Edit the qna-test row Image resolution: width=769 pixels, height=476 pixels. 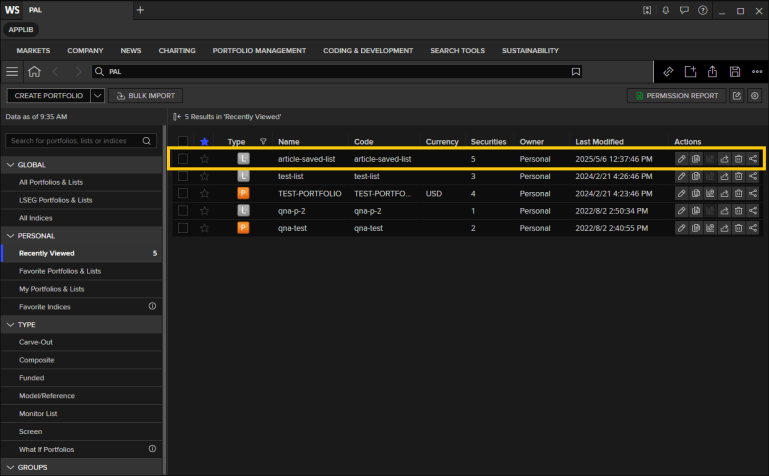(681, 228)
